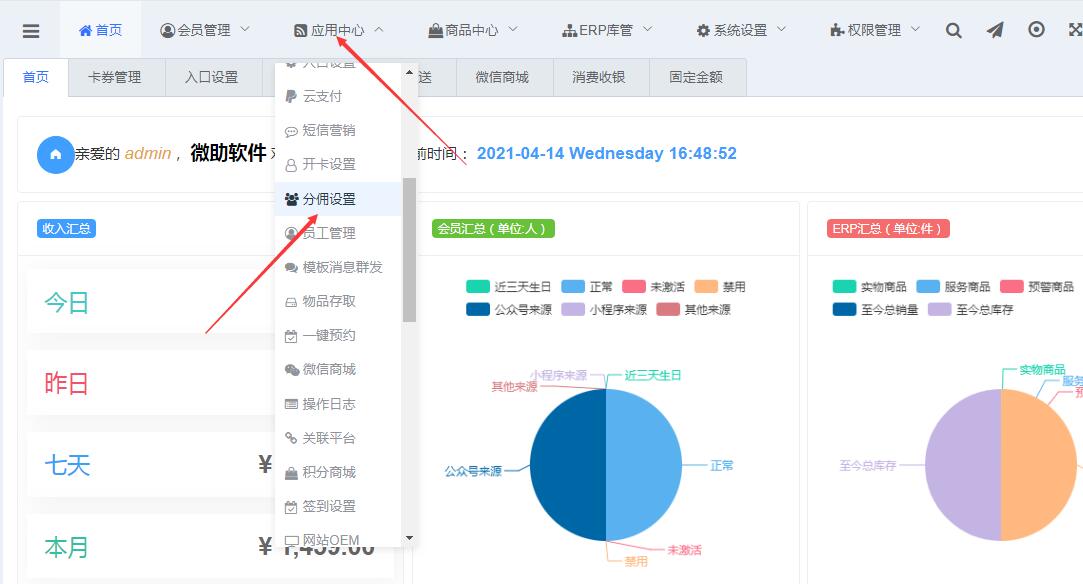Viewport: 1083px width, 584px height.
Task: Click the 云支付 PayPal-style icon
Action: pos(291,97)
